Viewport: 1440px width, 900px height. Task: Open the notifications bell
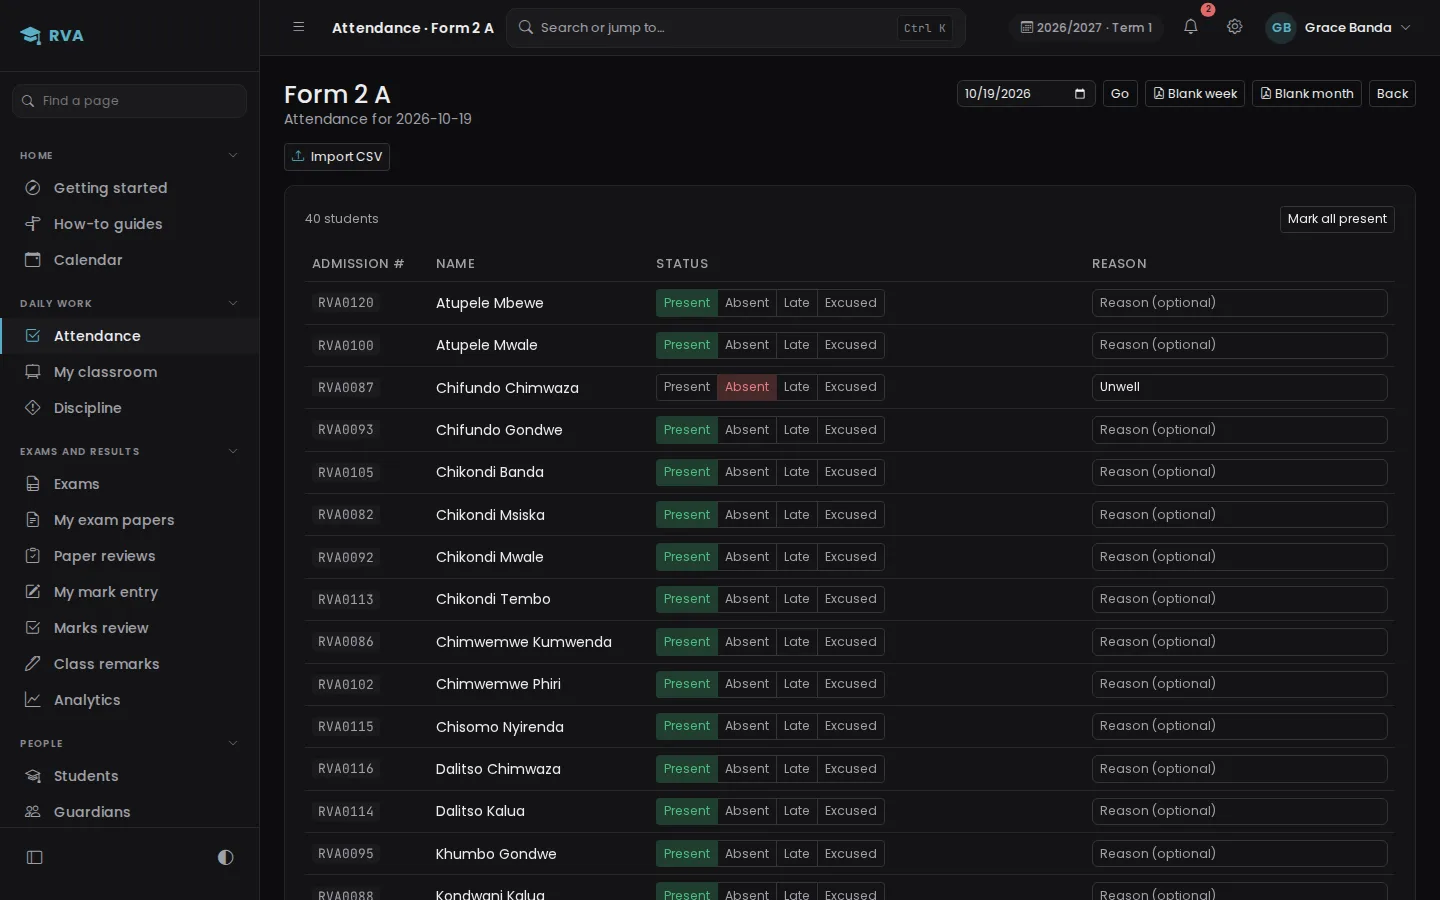1190,27
